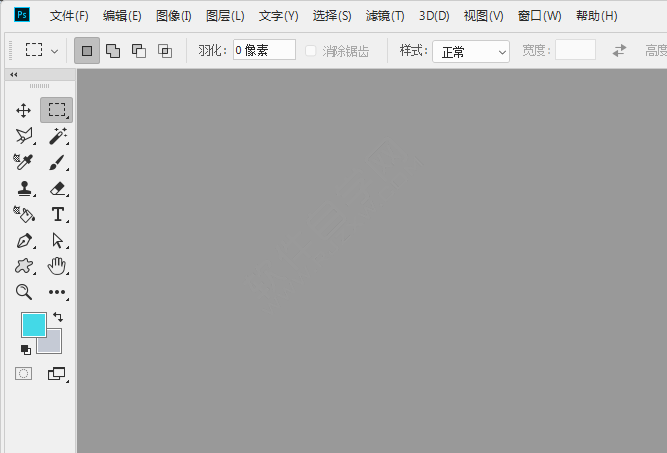667x453 pixels.
Task: Choose the Horizontal Type tool
Action: [57, 214]
